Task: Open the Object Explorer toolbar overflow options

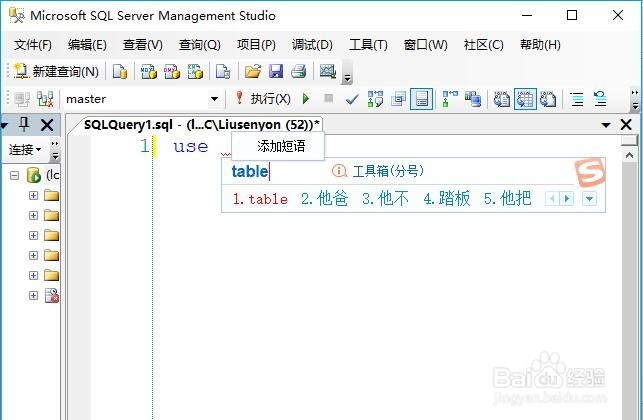Action: (x=55, y=151)
